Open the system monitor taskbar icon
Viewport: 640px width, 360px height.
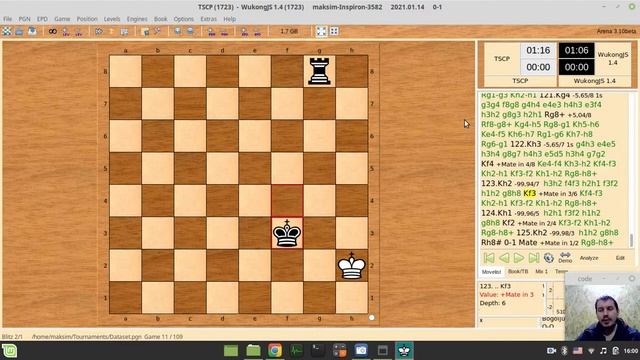[296, 351]
